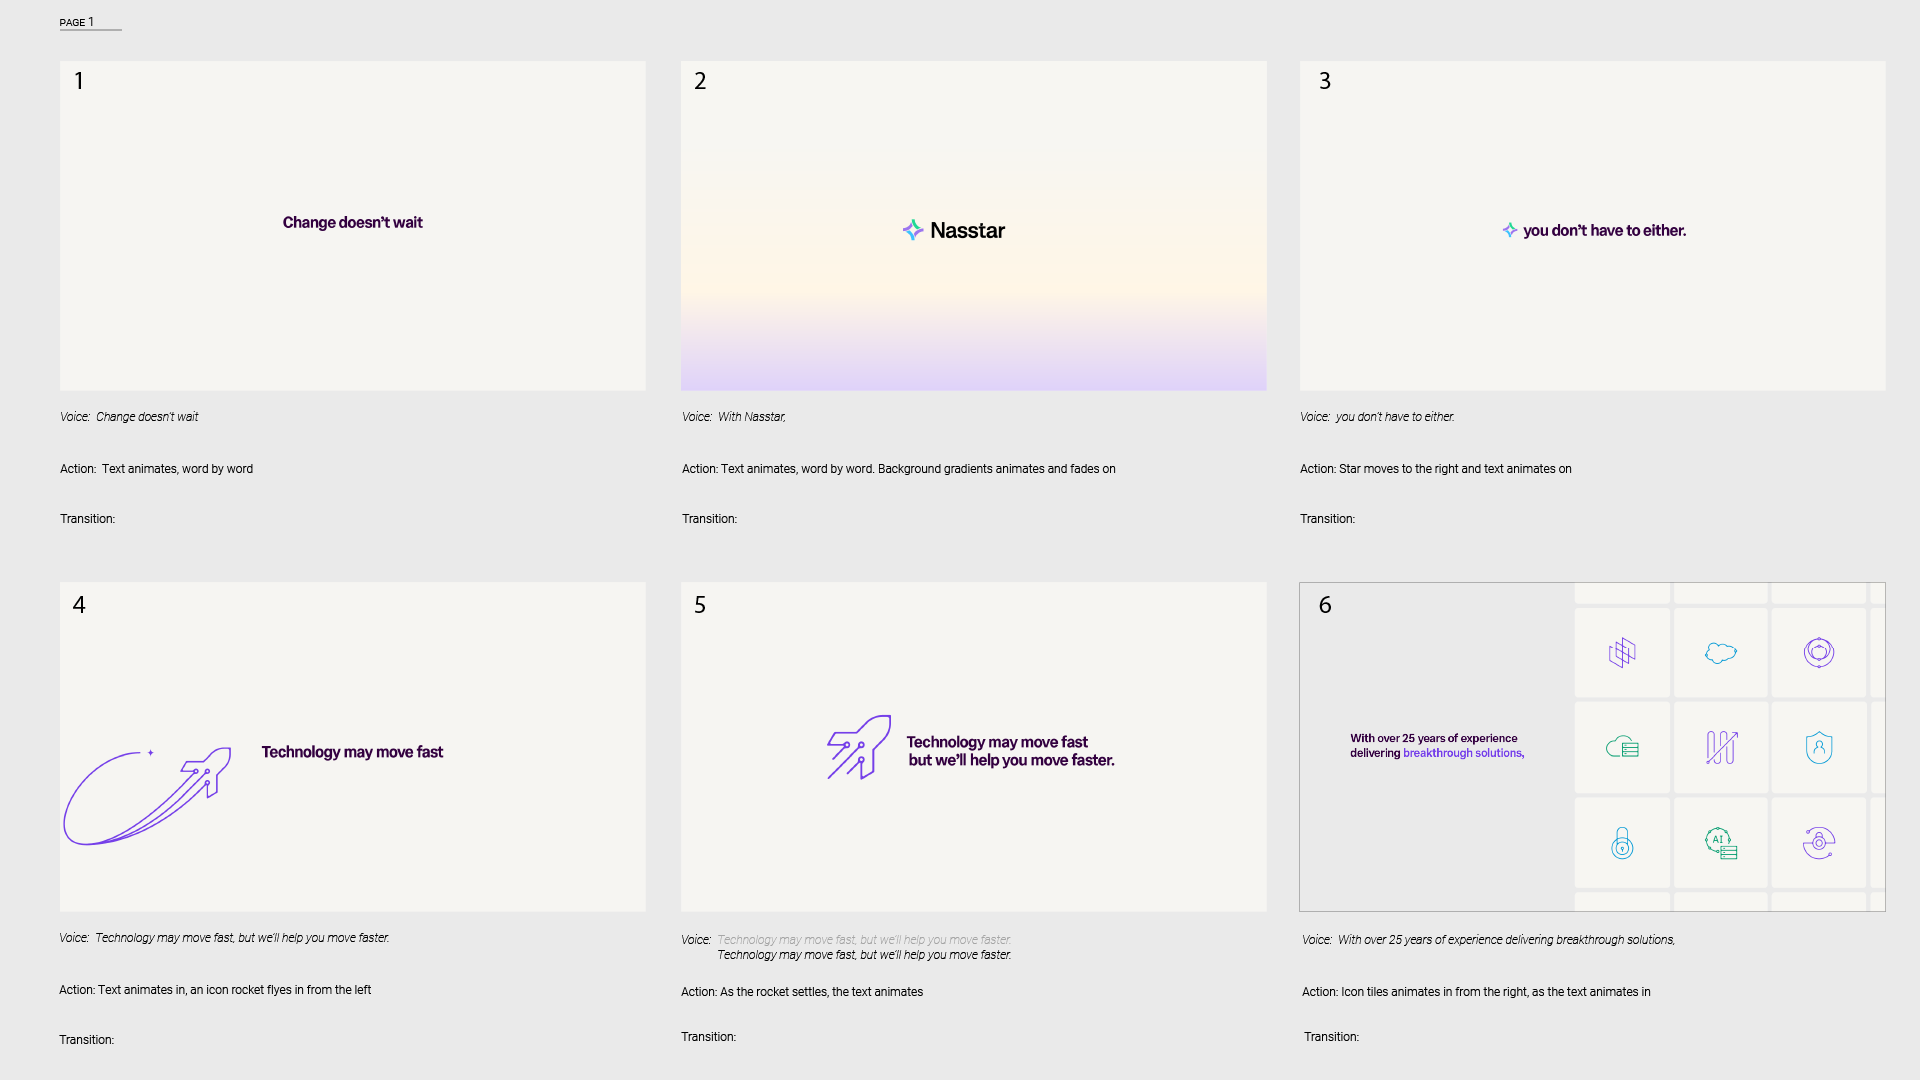This screenshot has height=1080, width=1920.
Task: Click the circular target icon tile
Action: click(1818, 653)
